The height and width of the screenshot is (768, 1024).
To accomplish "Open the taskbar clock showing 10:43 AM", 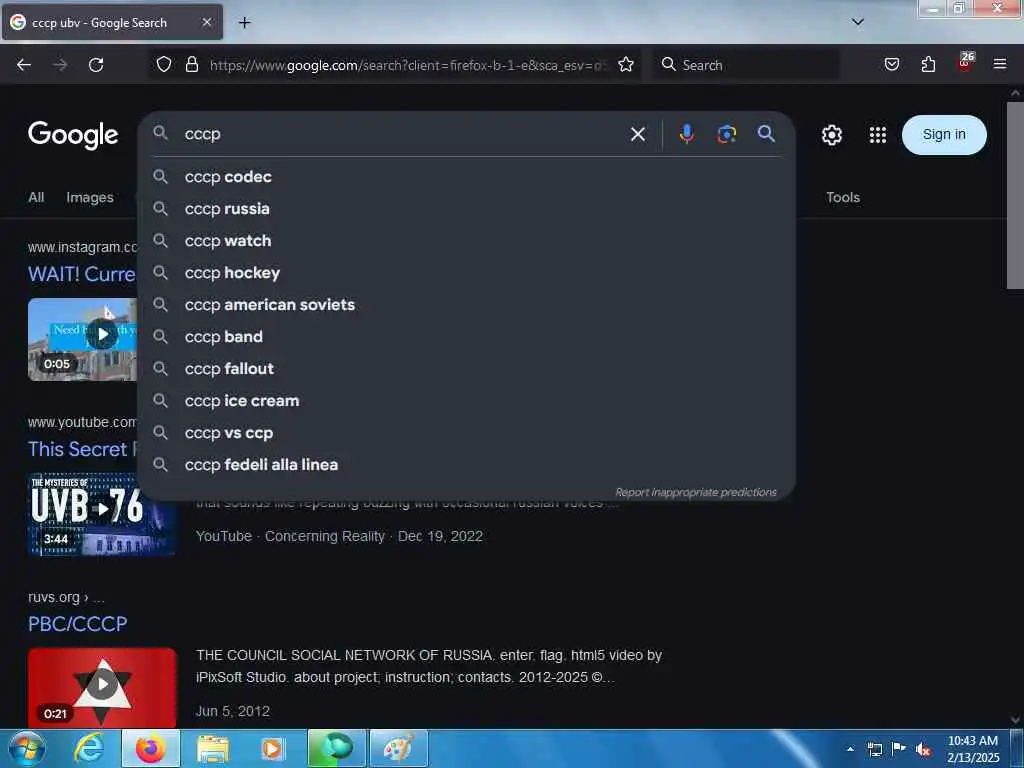I will coord(973,749).
